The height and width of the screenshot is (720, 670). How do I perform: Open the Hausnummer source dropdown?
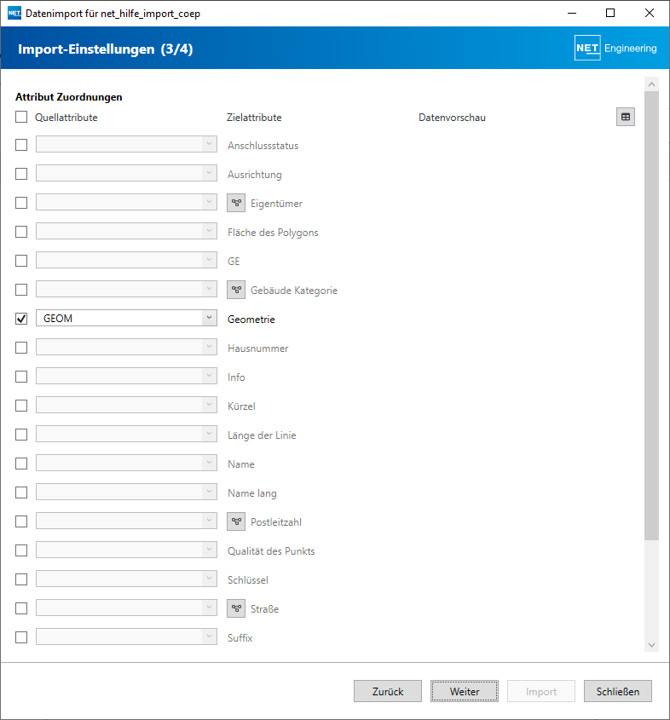click(x=126, y=347)
